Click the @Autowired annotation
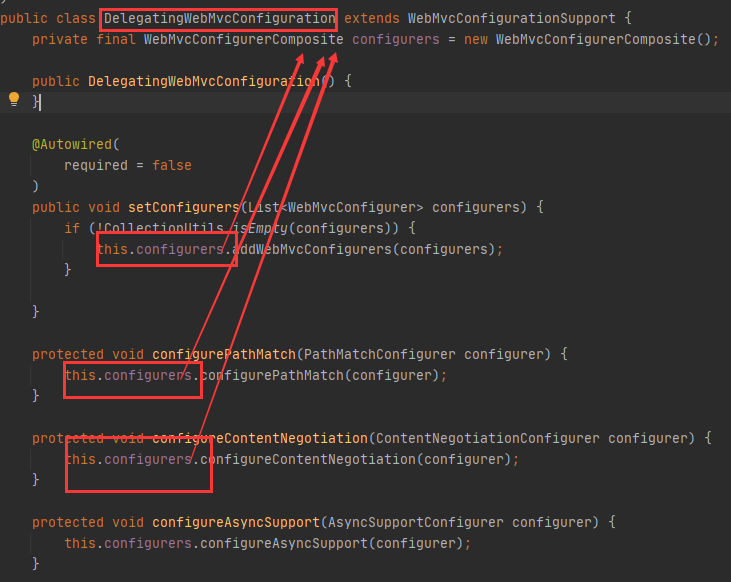 tap(72, 145)
